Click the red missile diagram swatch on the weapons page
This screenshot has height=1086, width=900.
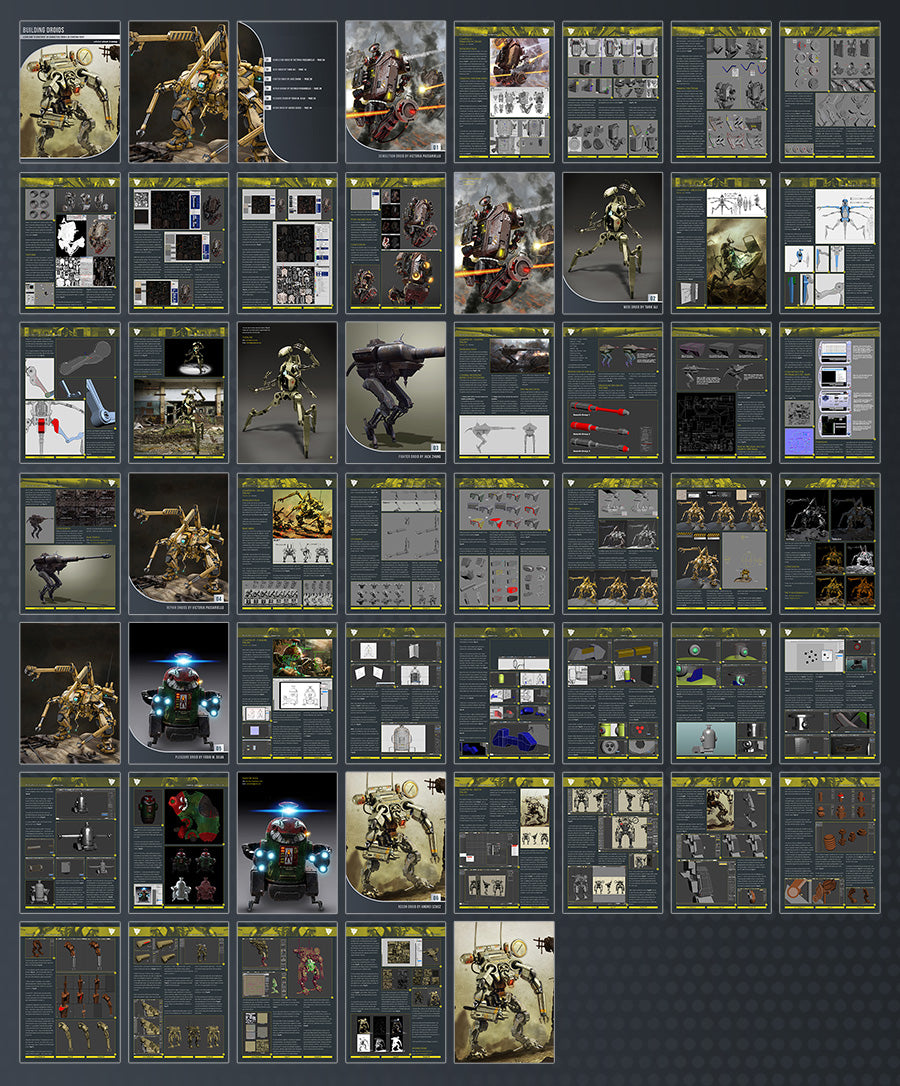[x=584, y=426]
